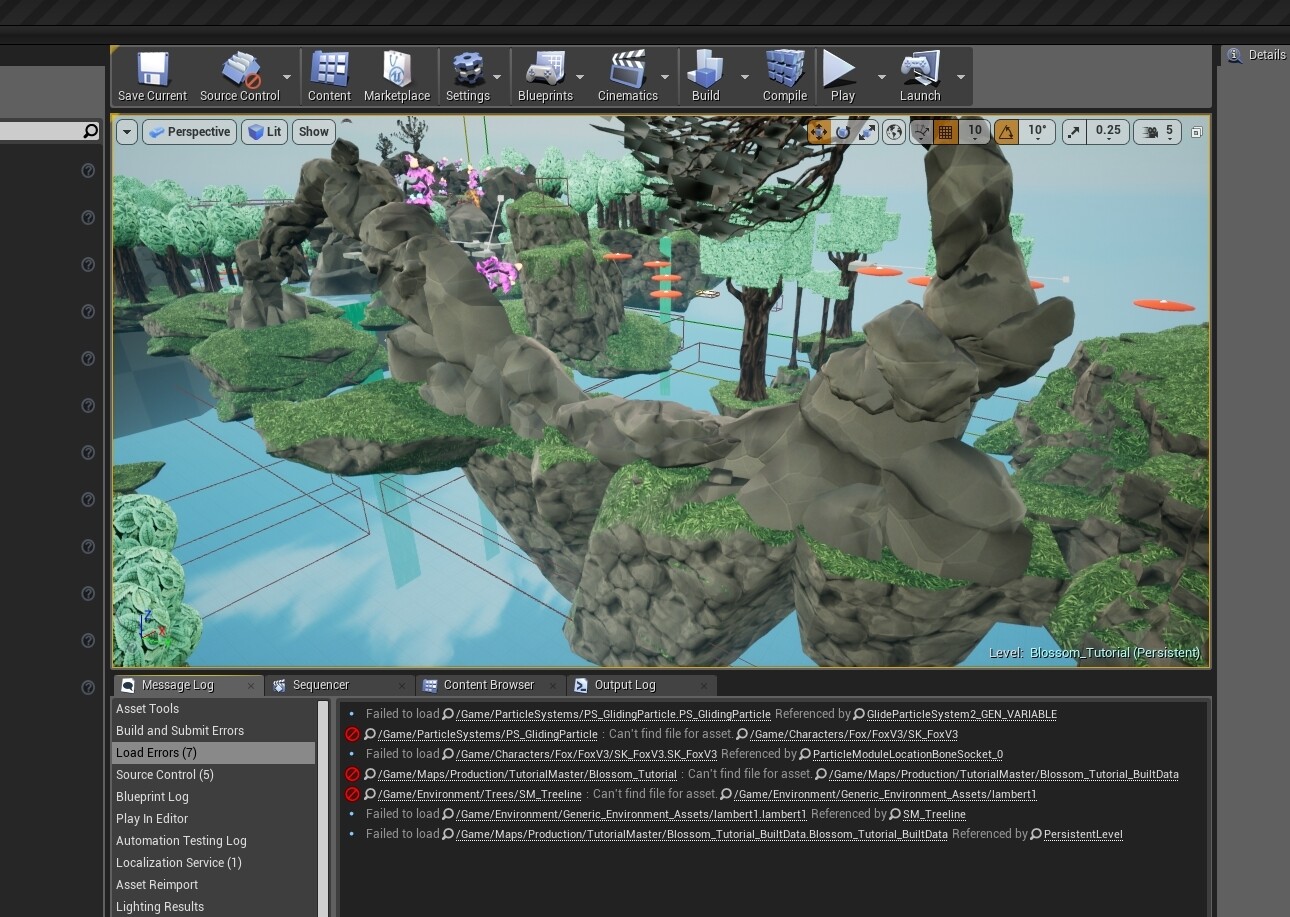Toggle world/local coordinate space globe icon
Image resolution: width=1290 pixels, height=917 pixels.
(894, 132)
